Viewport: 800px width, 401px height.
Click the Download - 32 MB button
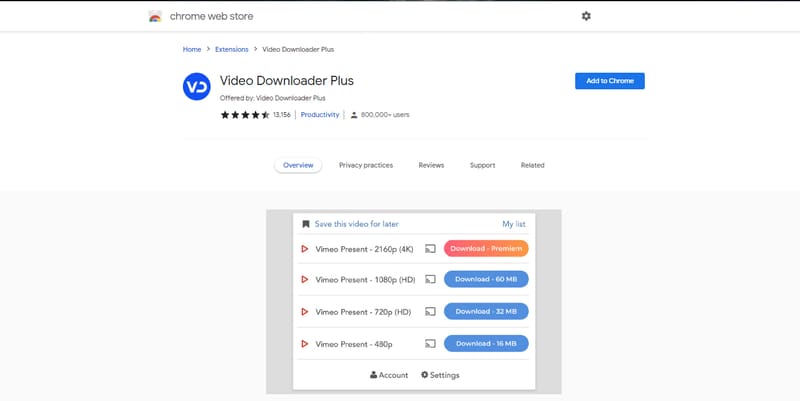click(486, 311)
